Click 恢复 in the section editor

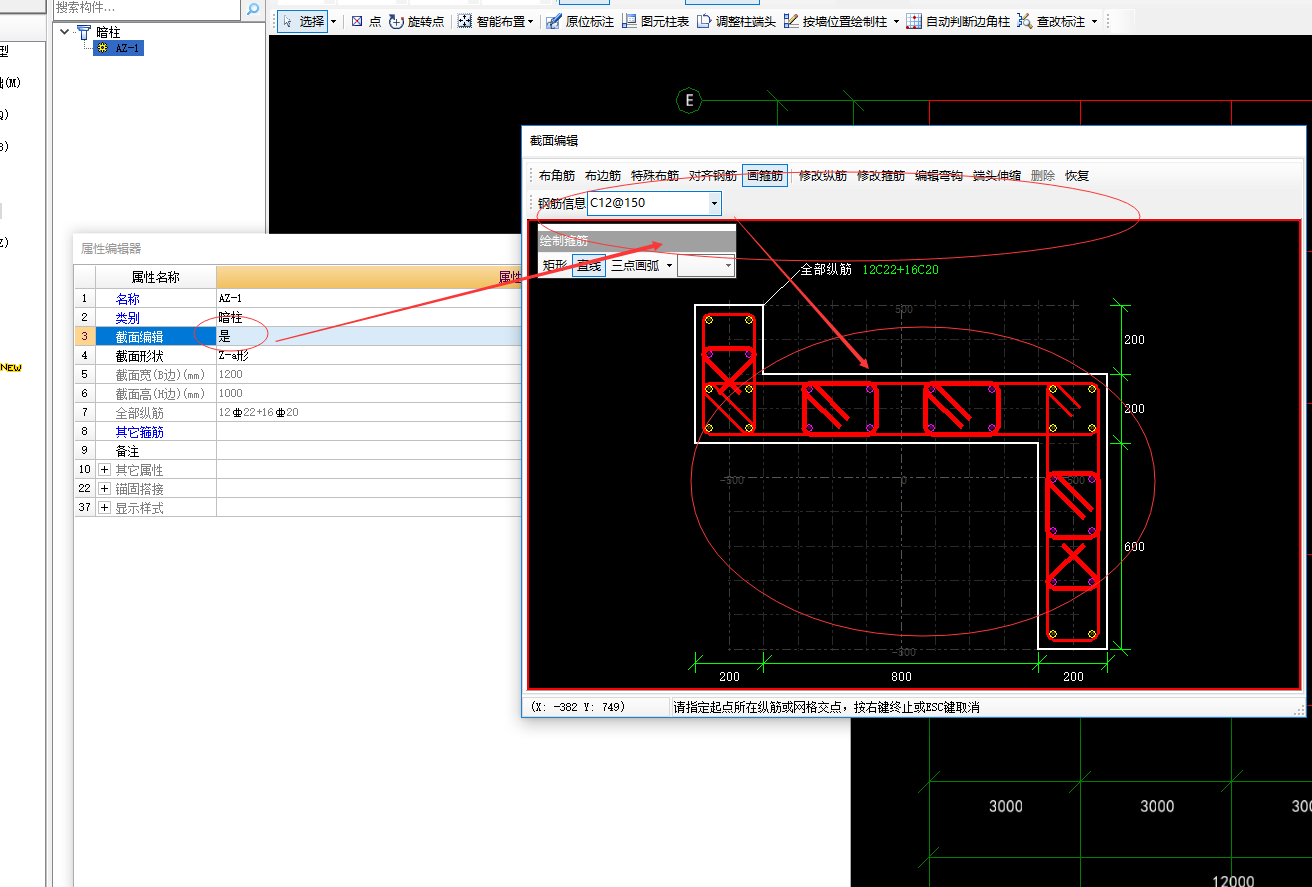coord(1077,176)
